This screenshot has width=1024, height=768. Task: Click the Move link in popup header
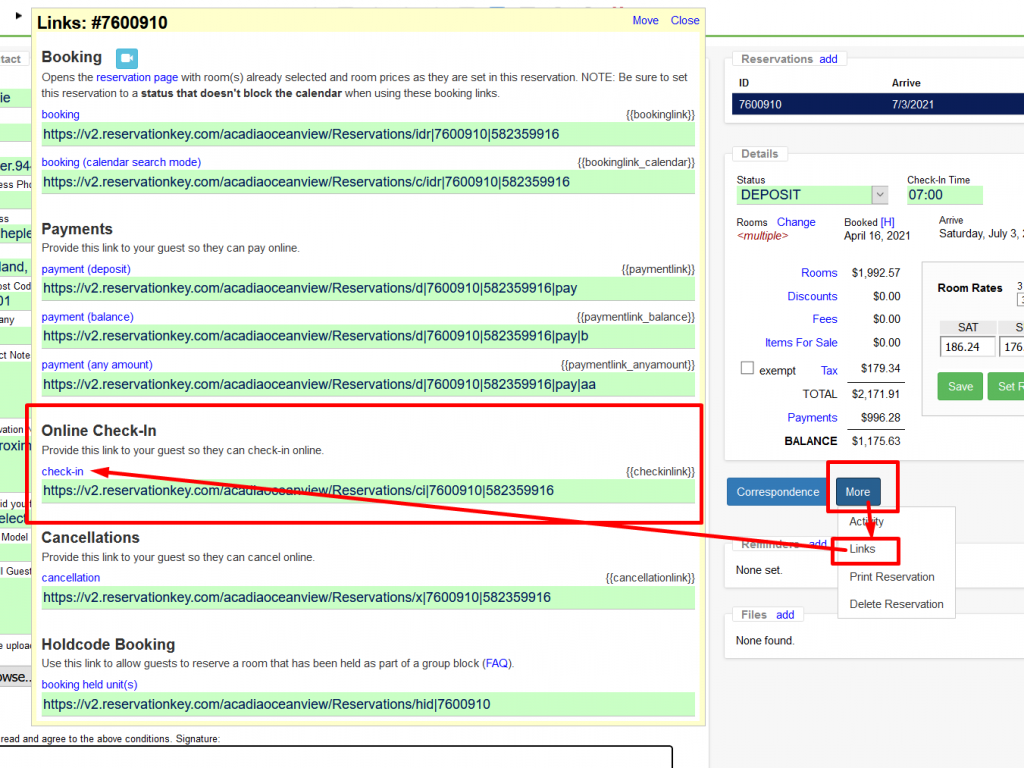click(x=645, y=20)
